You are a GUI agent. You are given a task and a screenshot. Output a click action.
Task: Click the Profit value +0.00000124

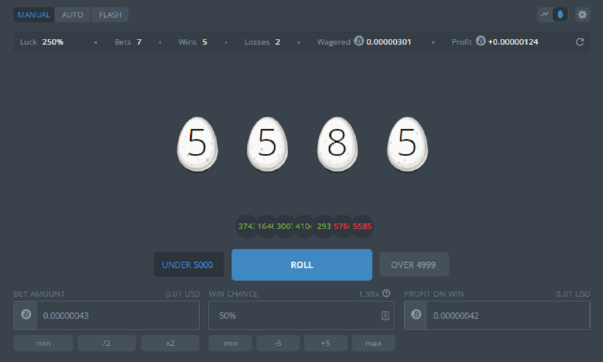click(513, 42)
